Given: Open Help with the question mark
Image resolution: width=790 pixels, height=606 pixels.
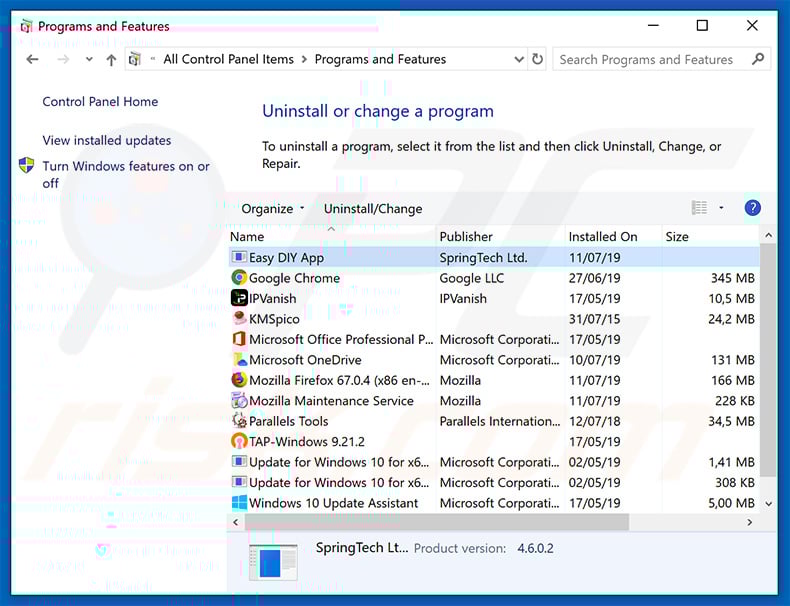Looking at the screenshot, I should [752, 208].
